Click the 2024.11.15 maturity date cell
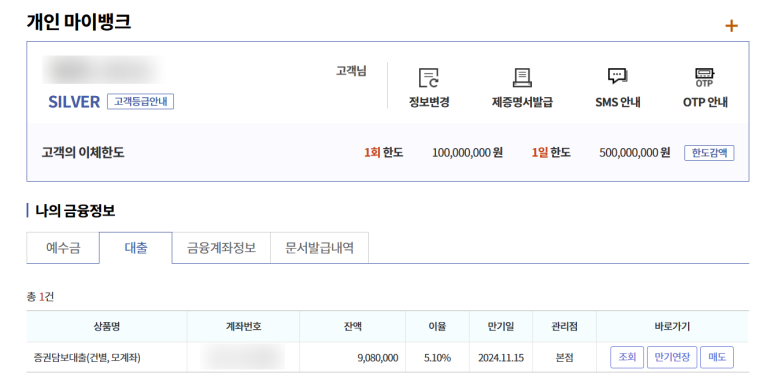The image size is (773, 377). pyautogui.click(x=501, y=358)
